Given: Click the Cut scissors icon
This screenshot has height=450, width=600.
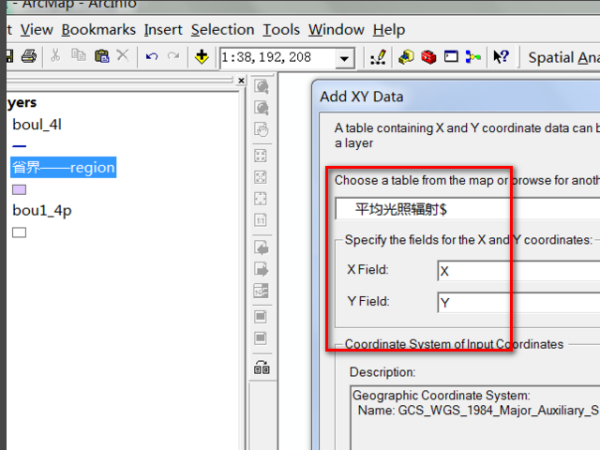Looking at the screenshot, I should (x=55, y=56).
